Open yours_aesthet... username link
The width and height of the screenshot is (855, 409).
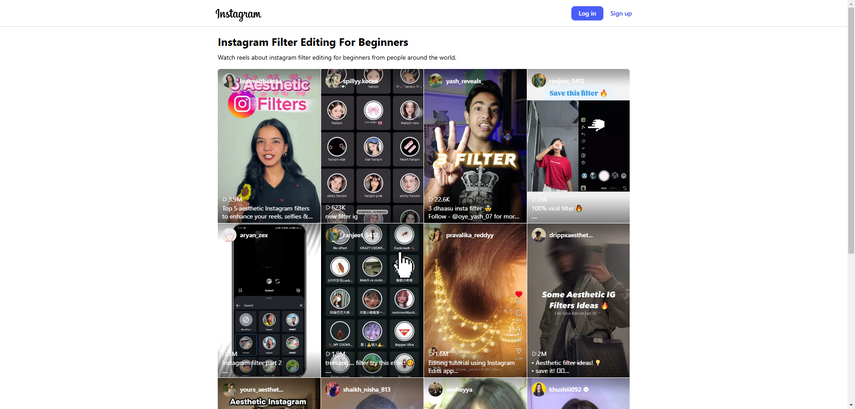[x=261, y=389]
